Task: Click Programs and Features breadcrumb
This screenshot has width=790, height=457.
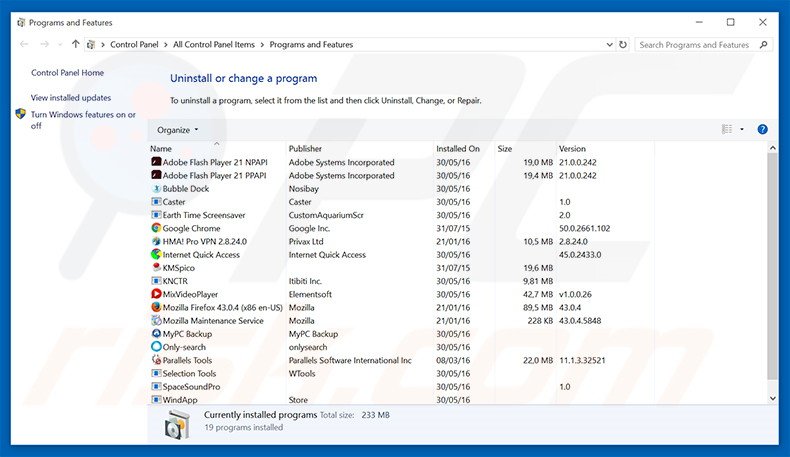Action: pos(311,44)
